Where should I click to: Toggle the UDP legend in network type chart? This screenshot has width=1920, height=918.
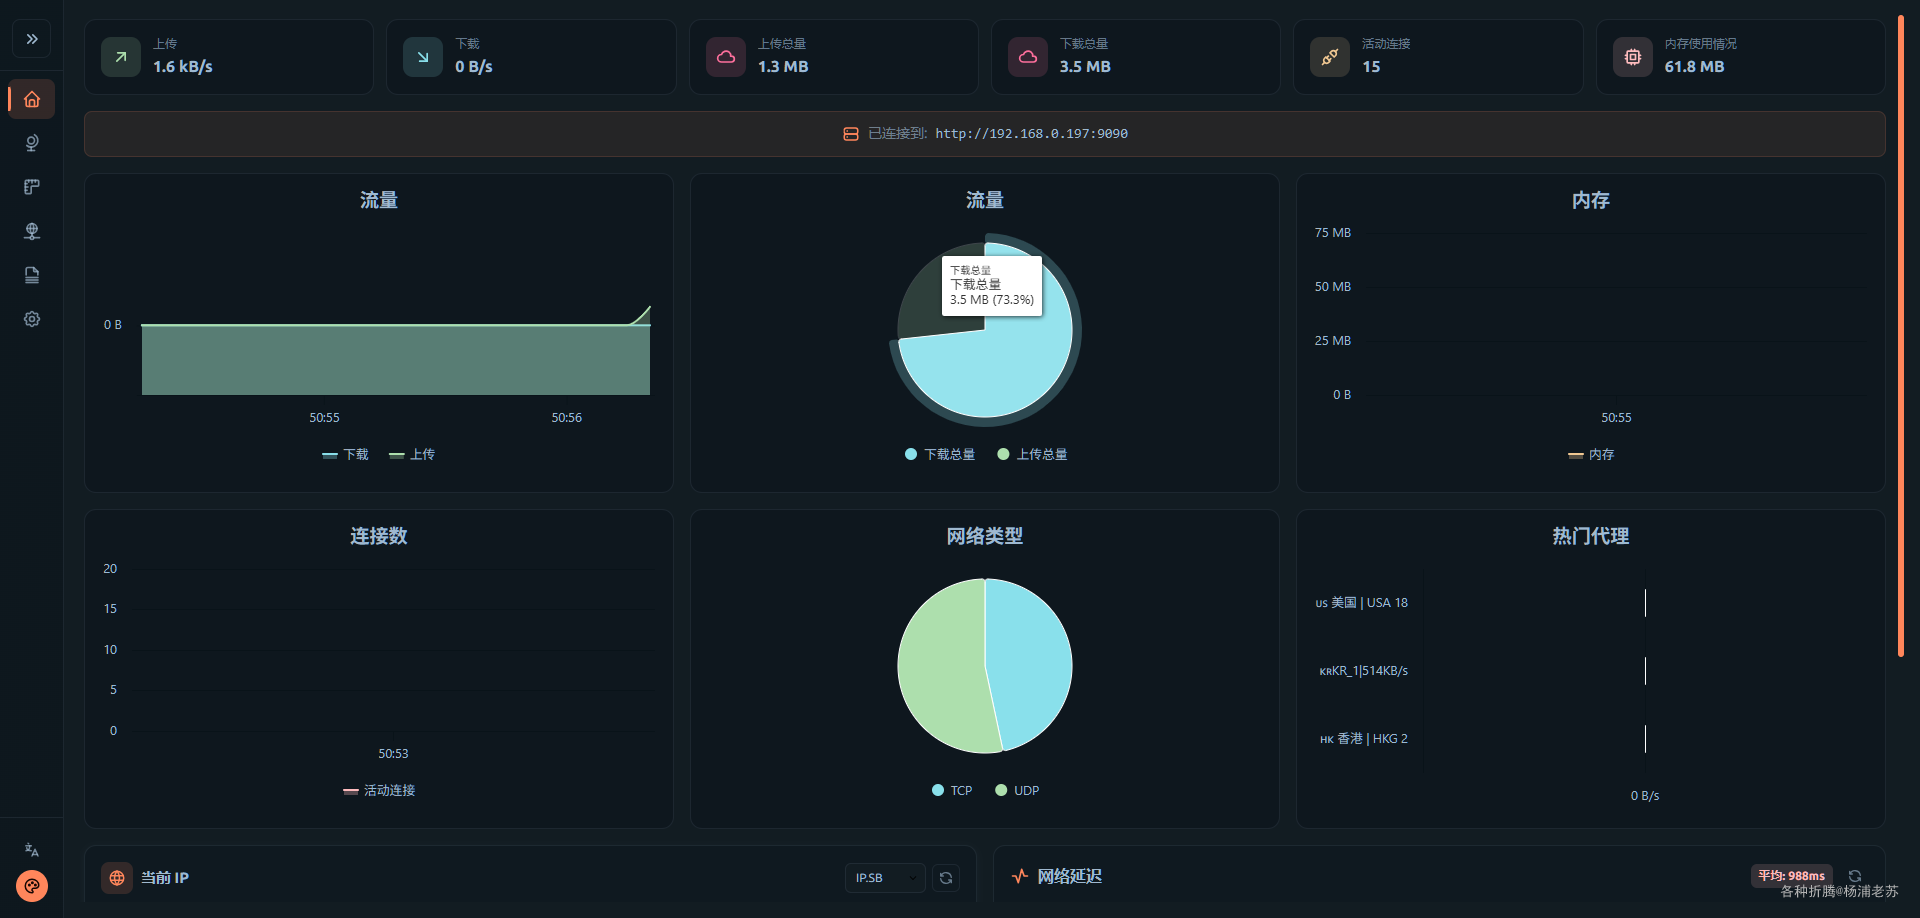tap(1017, 791)
